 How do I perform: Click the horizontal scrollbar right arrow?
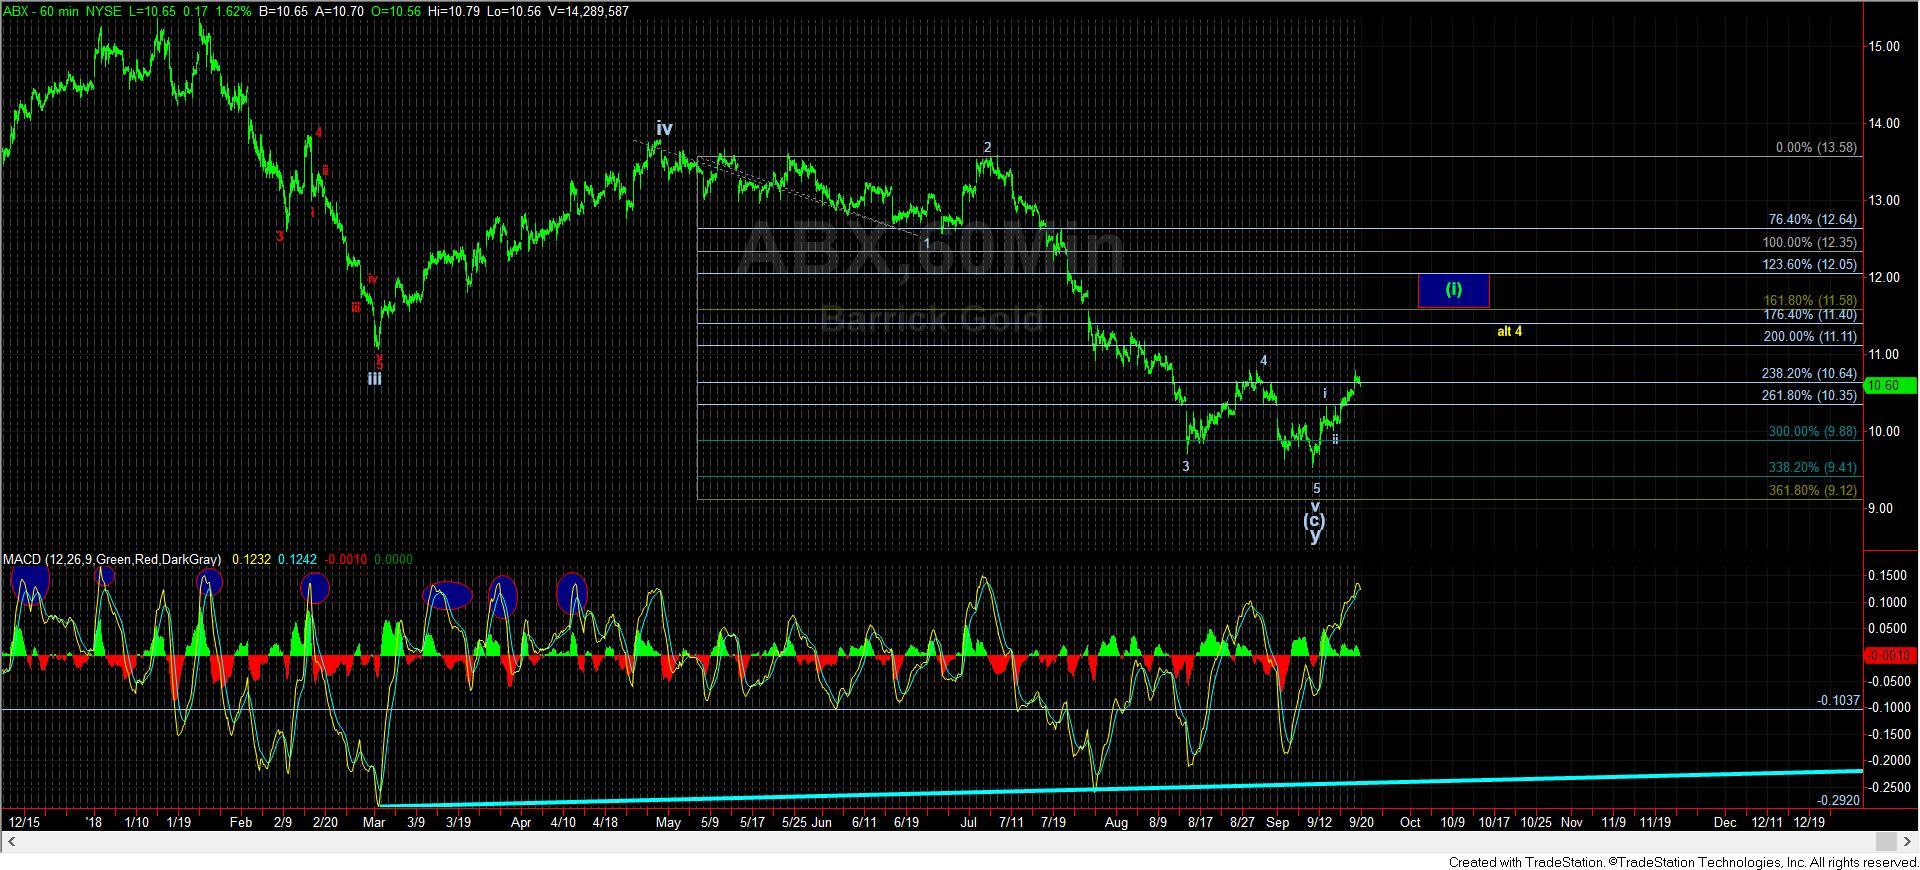pyautogui.click(x=1908, y=842)
